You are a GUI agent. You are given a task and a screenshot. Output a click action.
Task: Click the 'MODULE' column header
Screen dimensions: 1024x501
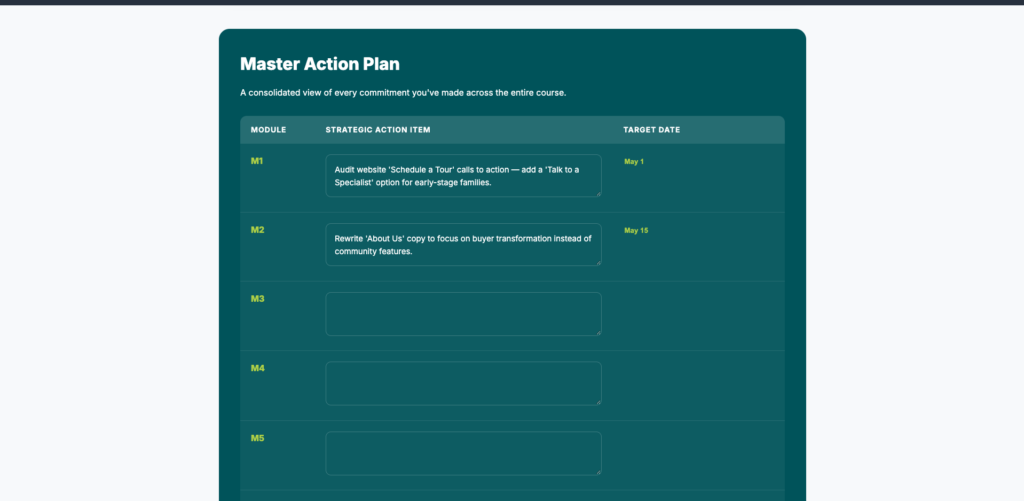tap(268, 130)
